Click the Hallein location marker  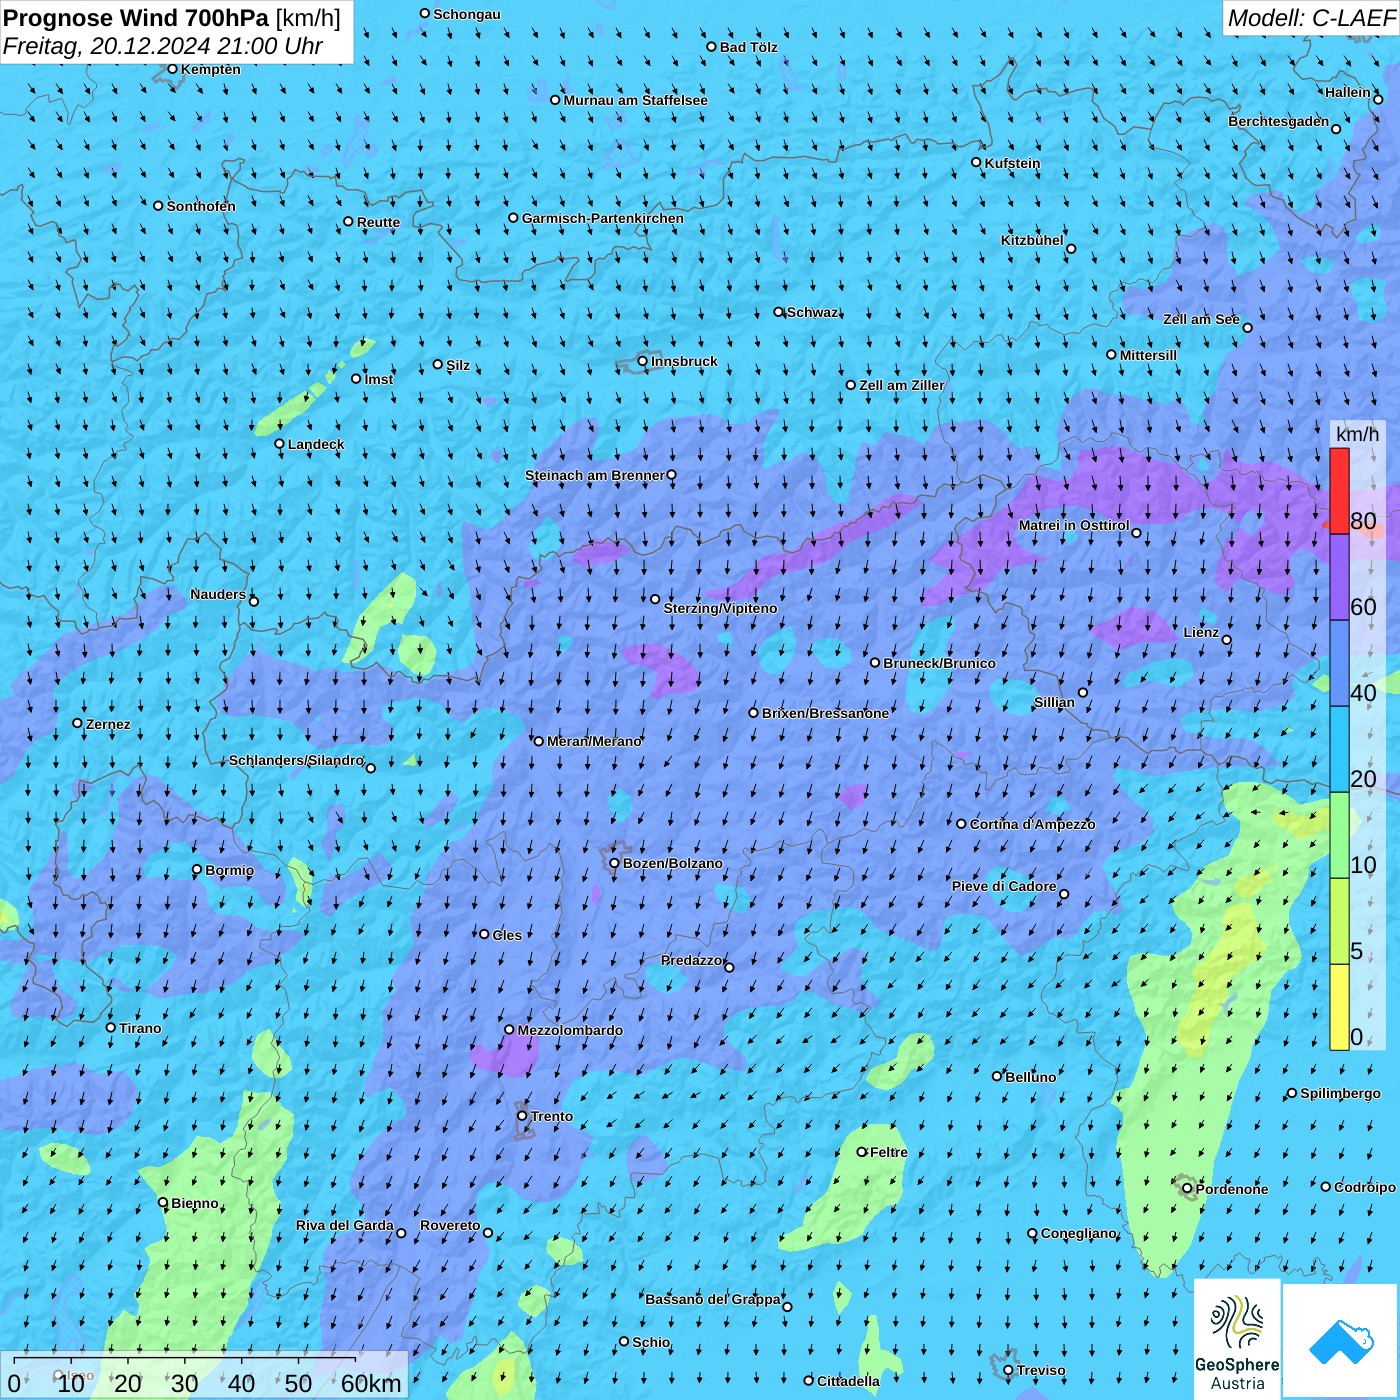(x=1378, y=99)
